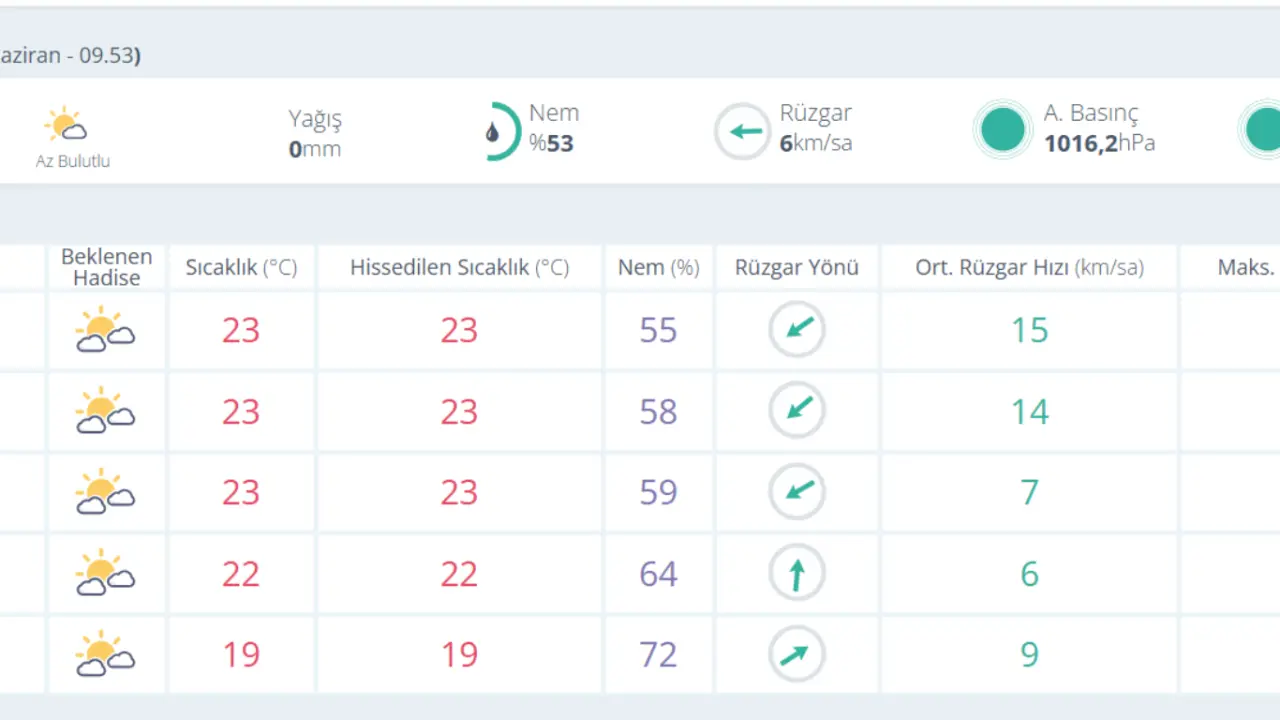The height and width of the screenshot is (720, 1280).
Task: Click the weather icon in the 22°C row
Action: (x=105, y=573)
